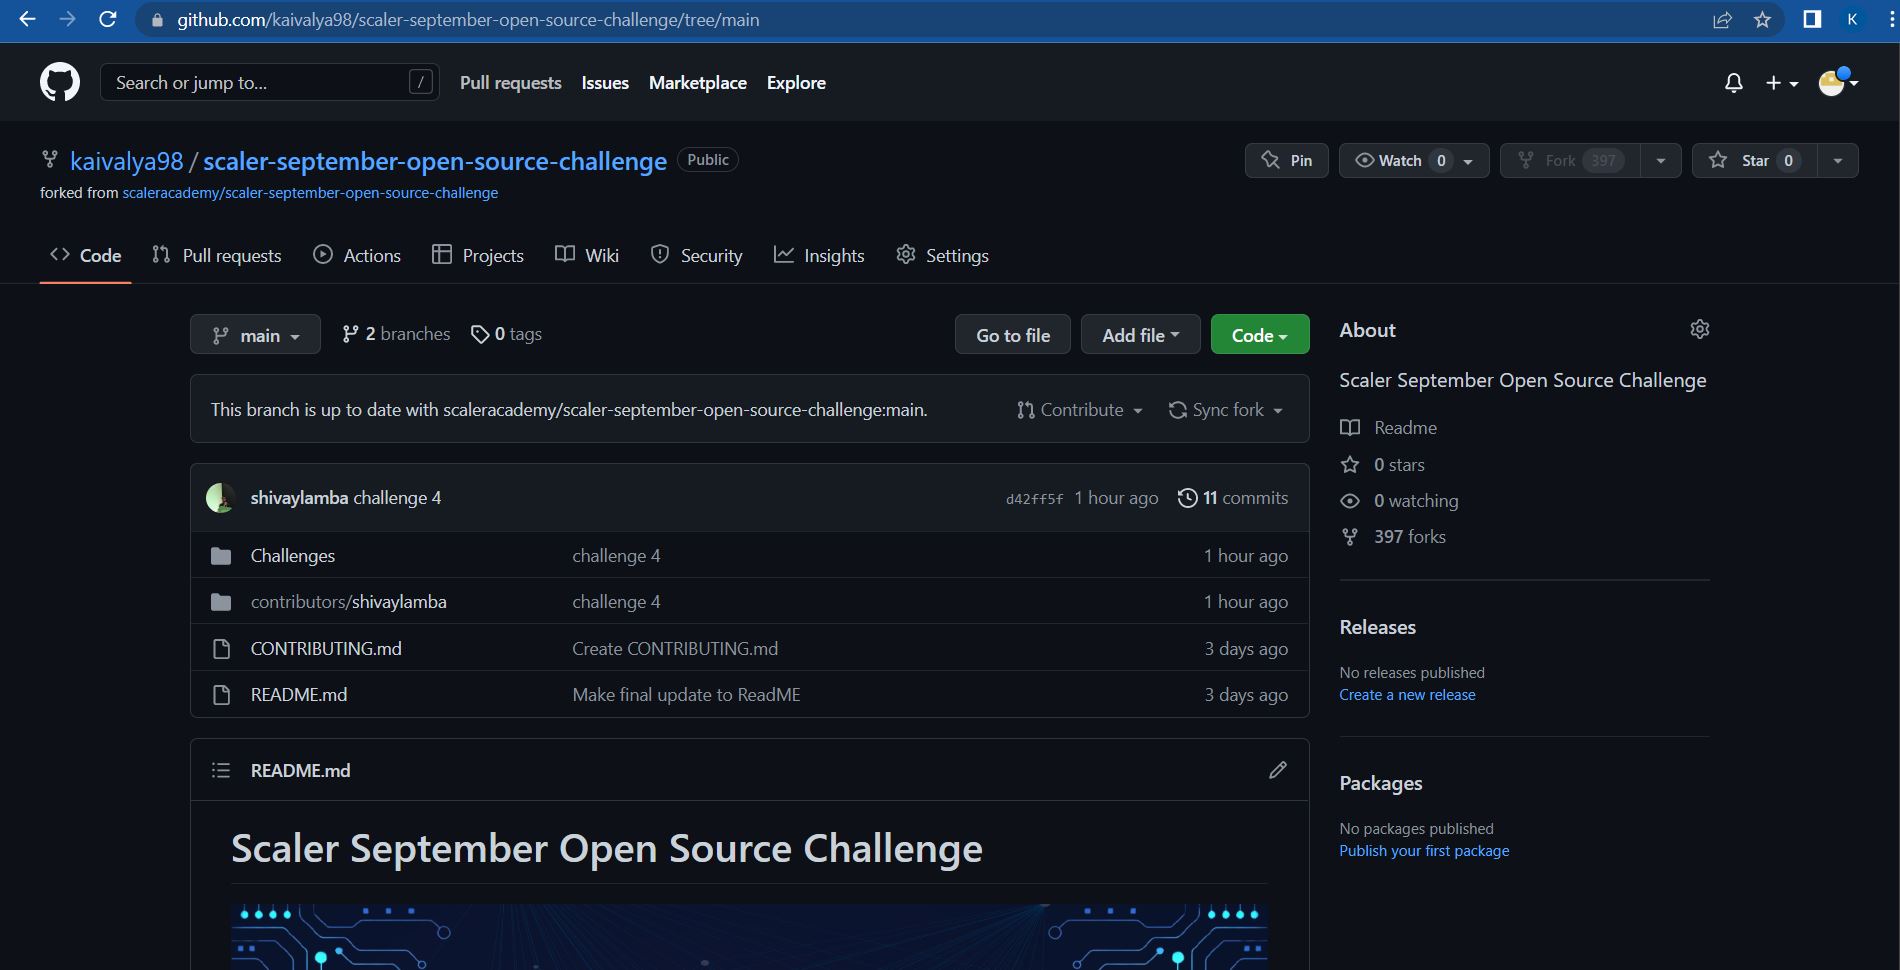Image resolution: width=1900 pixels, height=970 pixels.
Task: Open Marketplace in top navigation
Action: pos(698,83)
